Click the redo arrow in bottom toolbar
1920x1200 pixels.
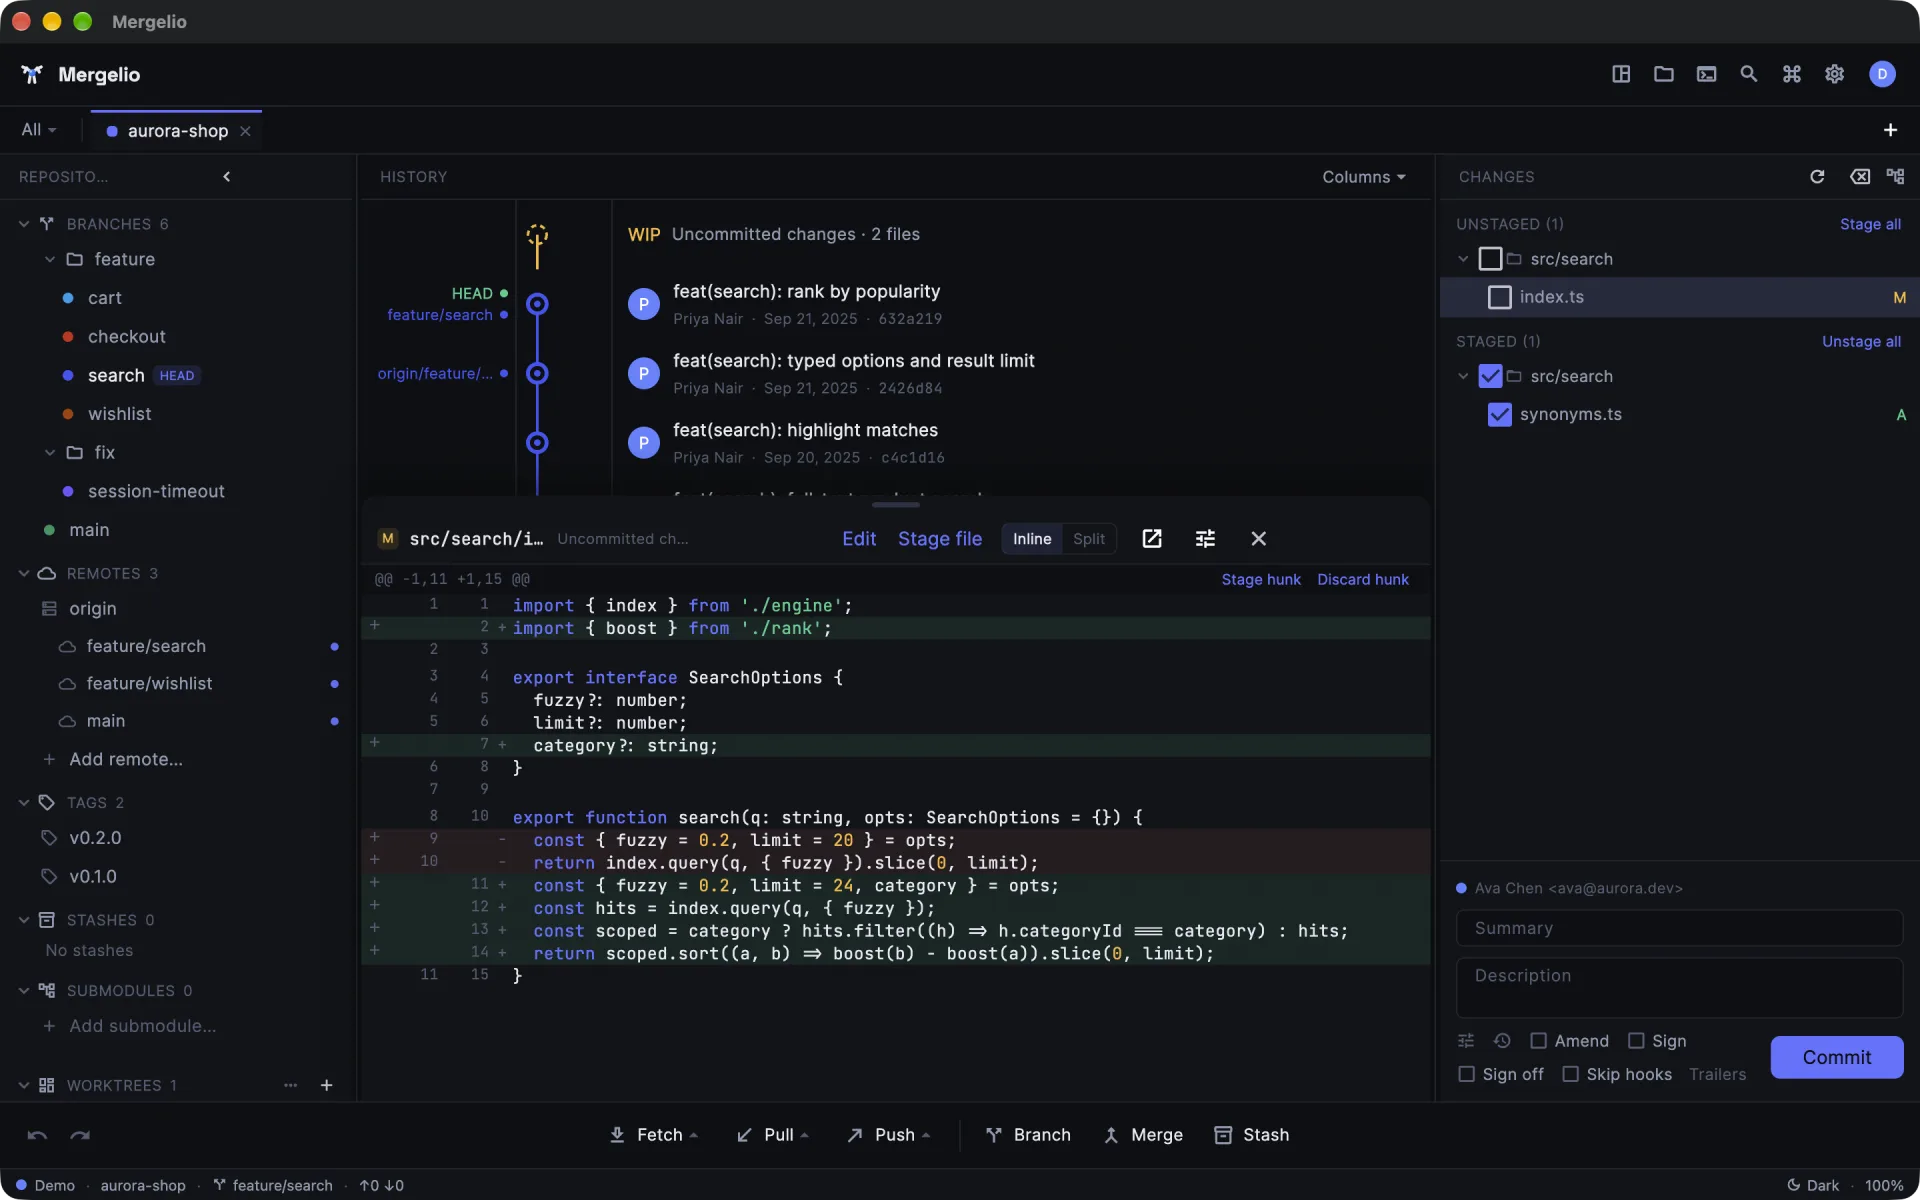coord(80,1135)
